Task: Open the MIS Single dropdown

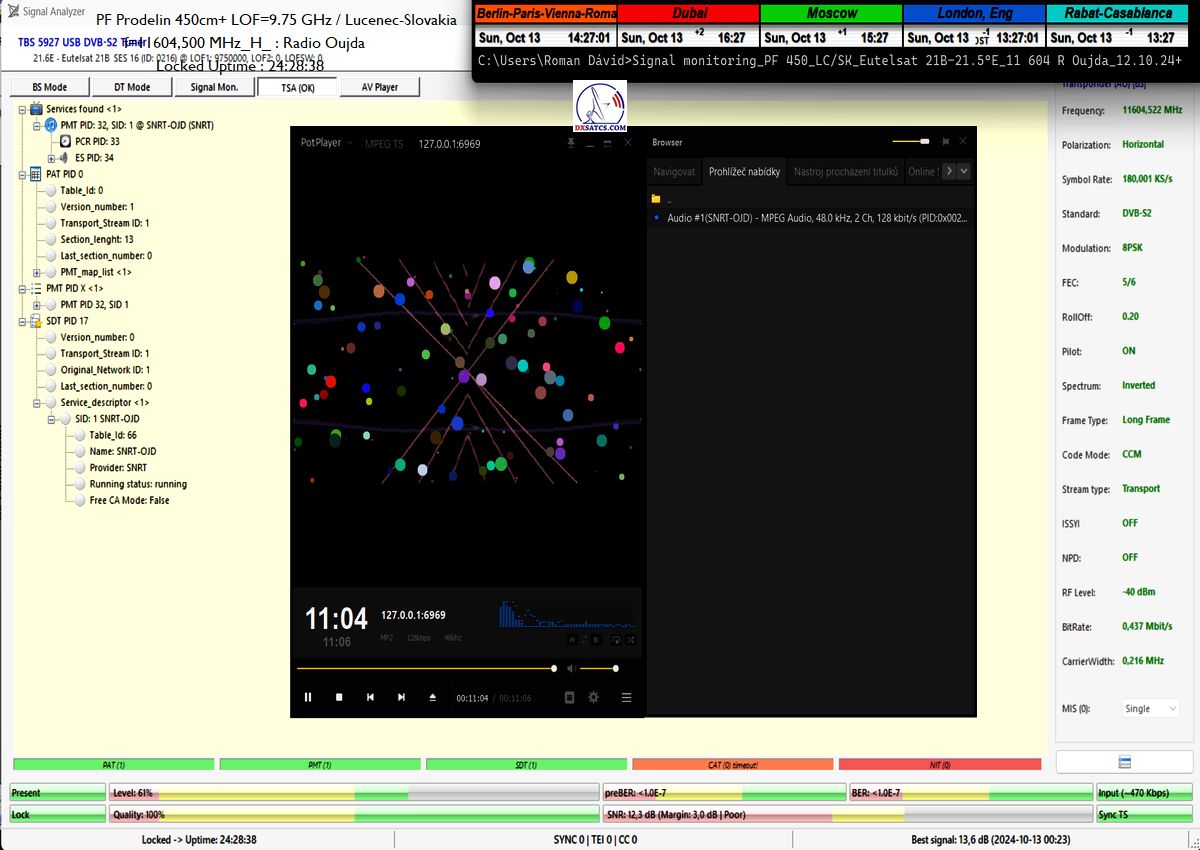Action: click(1151, 708)
